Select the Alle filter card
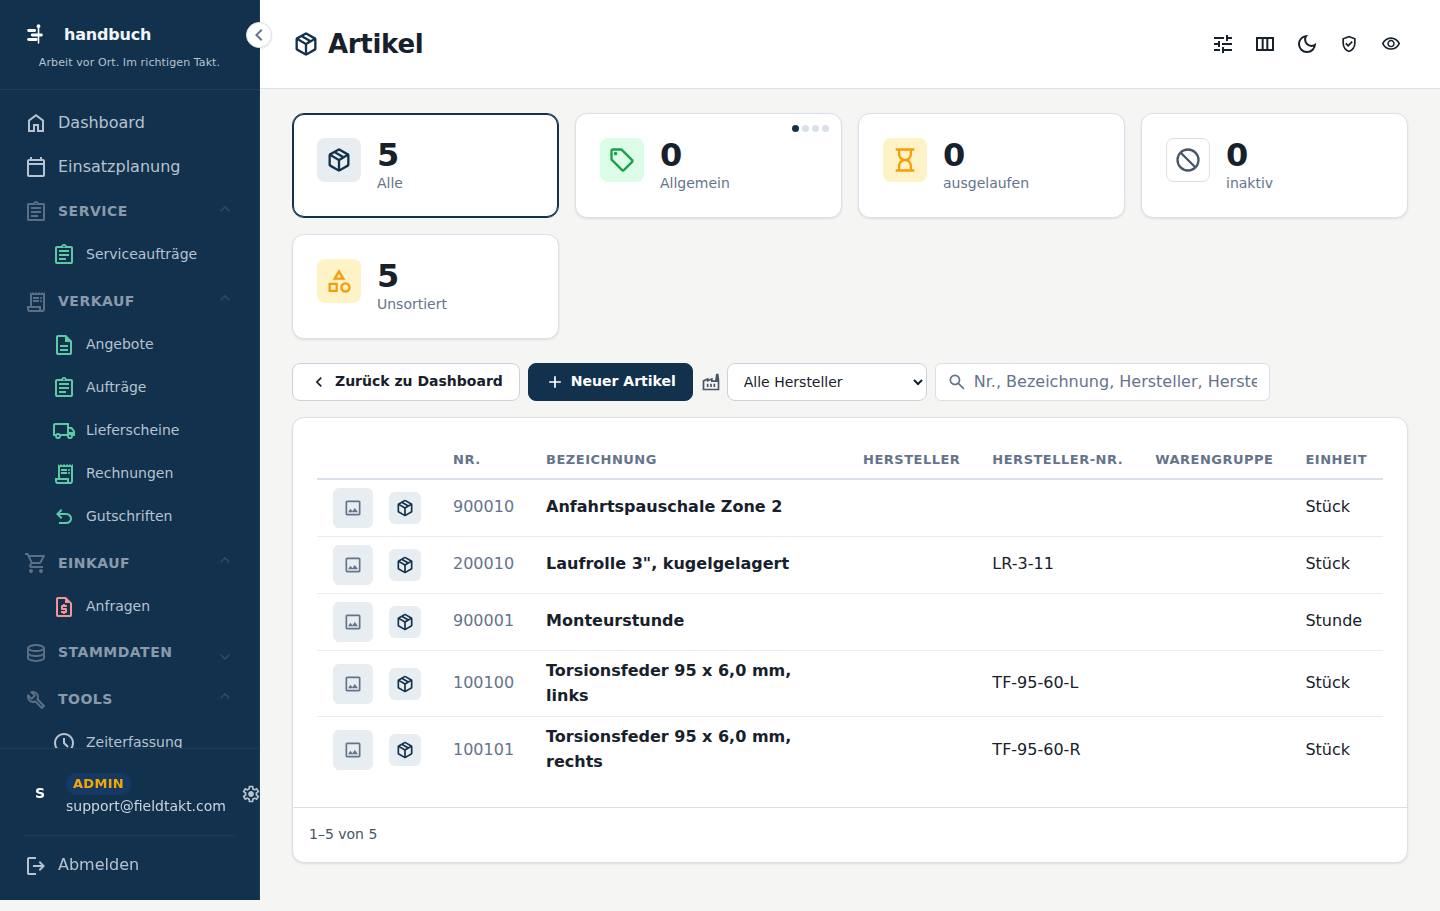This screenshot has width=1440, height=911. [x=425, y=165]
